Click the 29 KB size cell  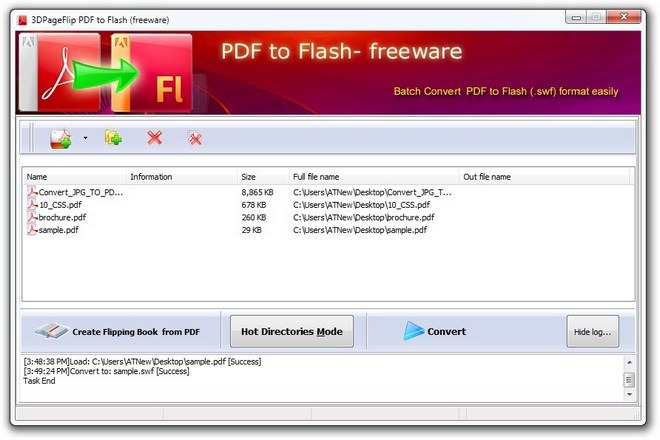(251, 230)
